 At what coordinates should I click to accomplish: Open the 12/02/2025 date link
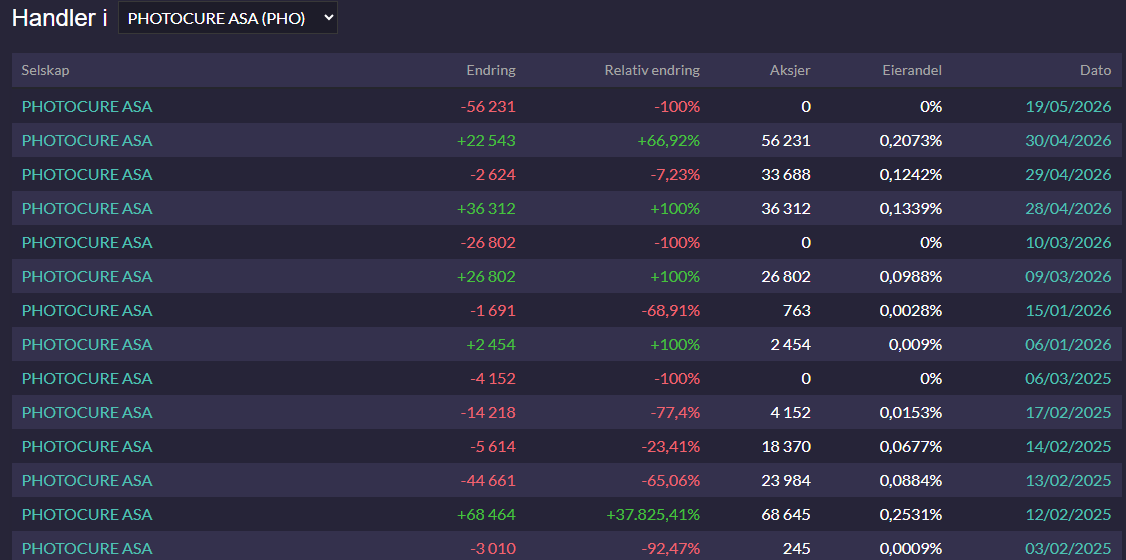click(x=1069, y=515)
